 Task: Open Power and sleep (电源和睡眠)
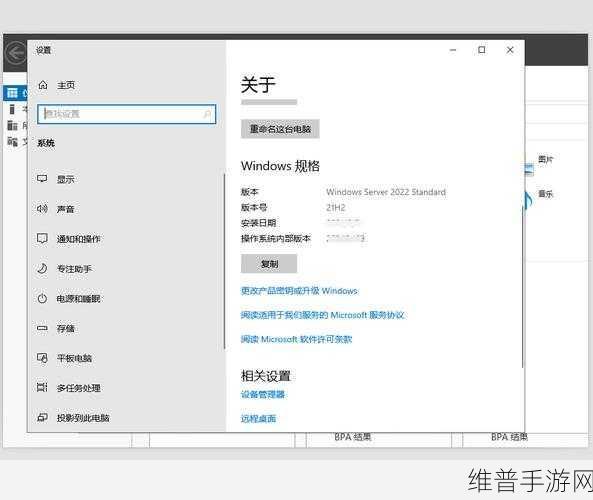(x=69, y=298)
